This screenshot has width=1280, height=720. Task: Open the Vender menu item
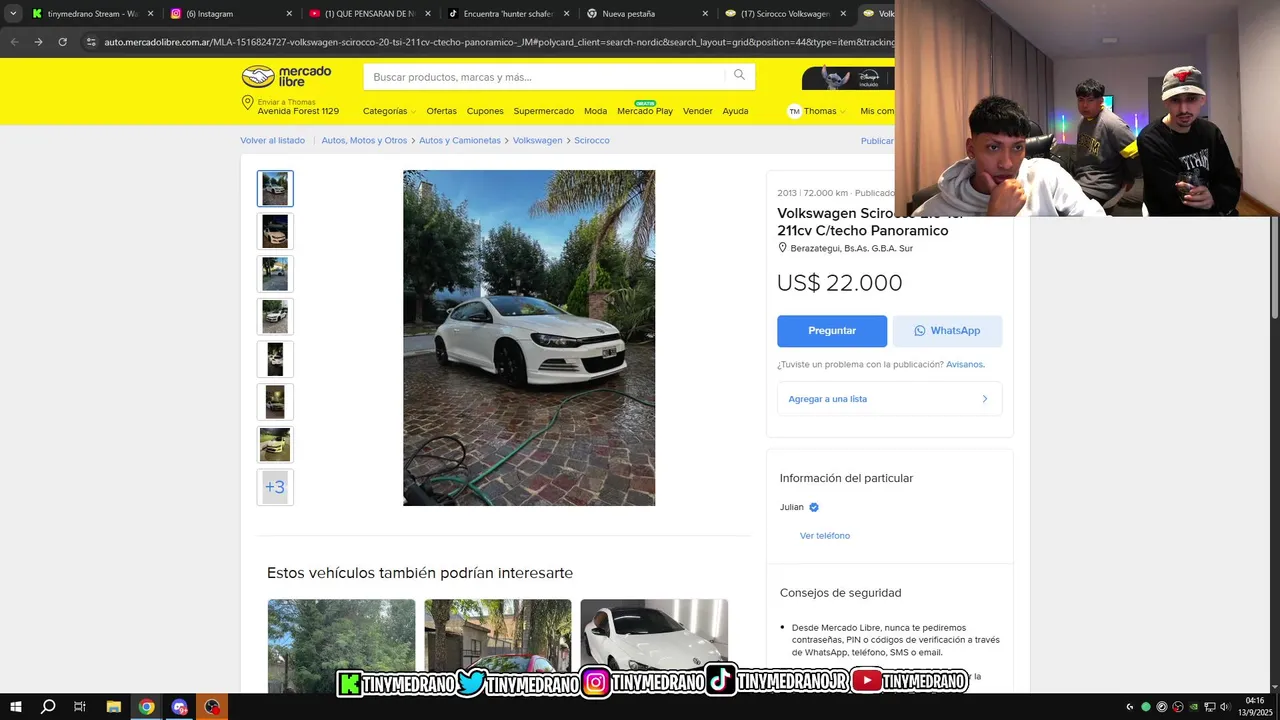point(698,111)
